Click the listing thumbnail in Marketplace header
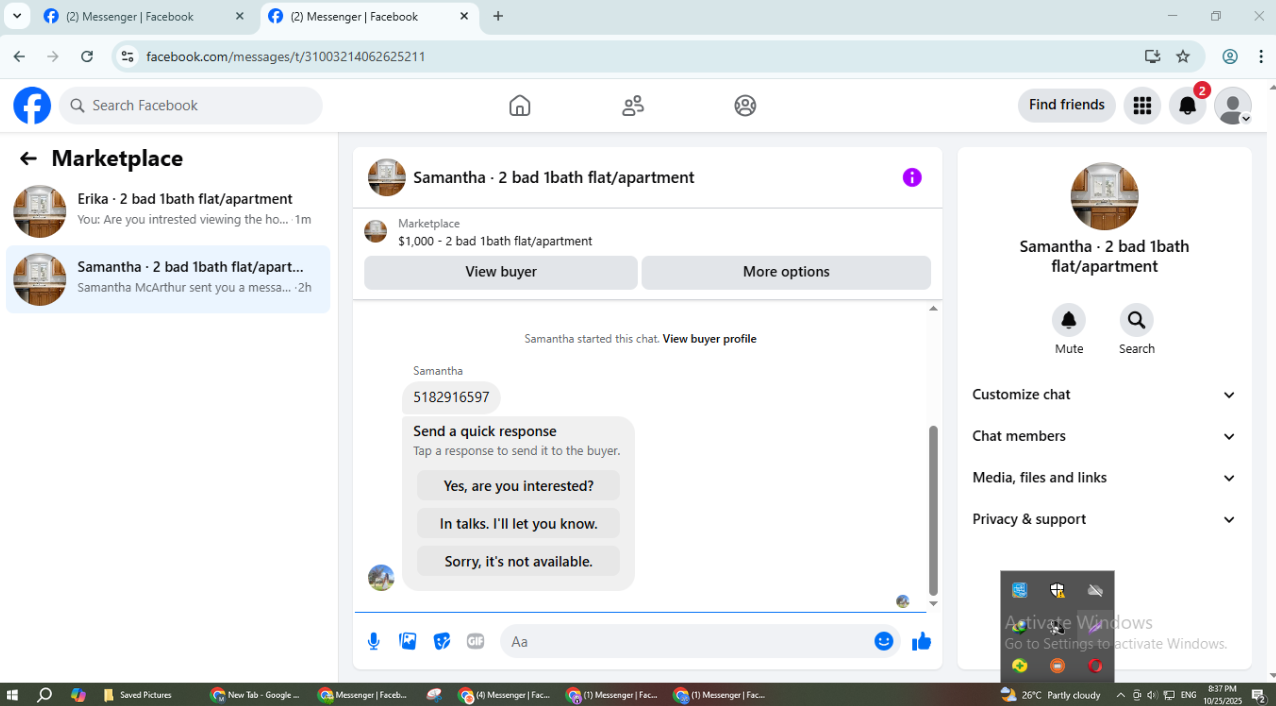This screenshot has height=706, width=1276. 375,232
